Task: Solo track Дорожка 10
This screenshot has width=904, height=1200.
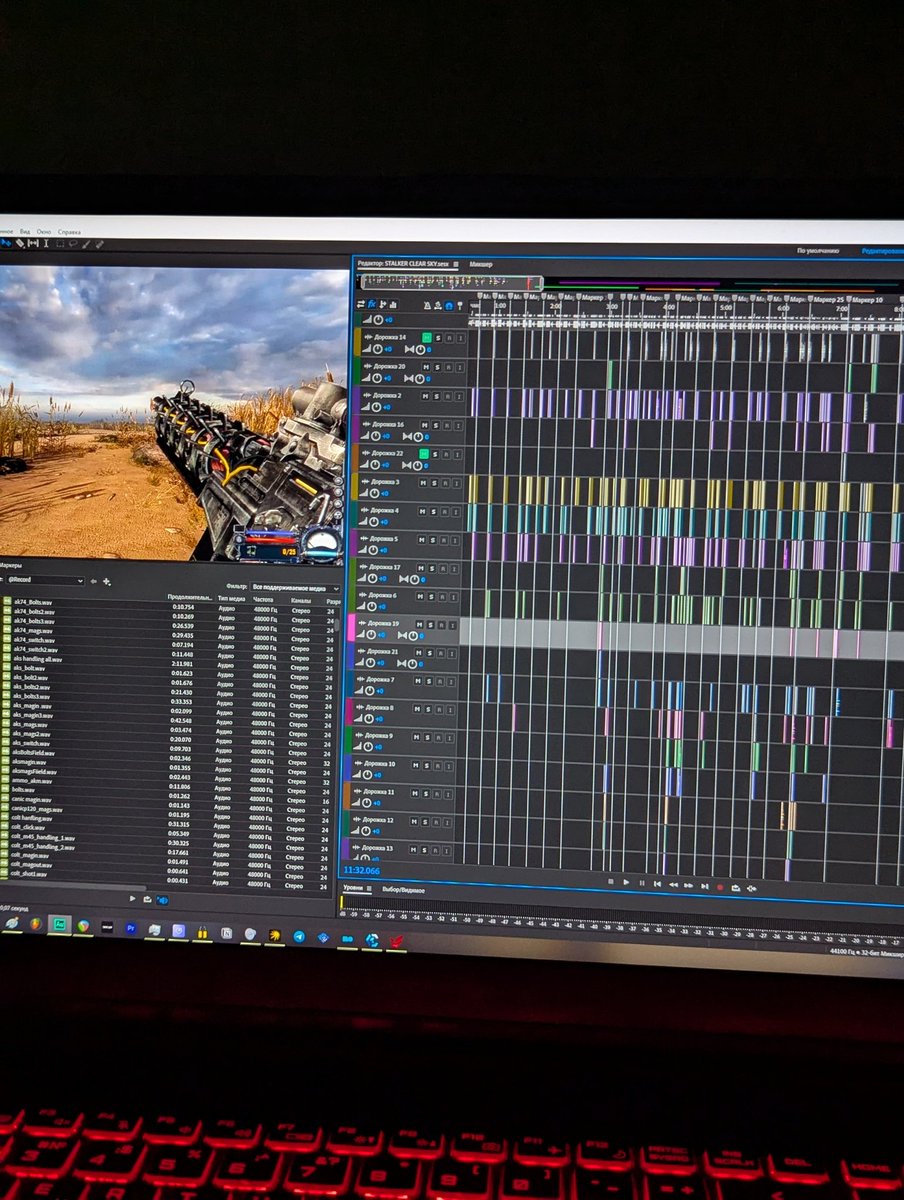Action: tap(427, 765)
